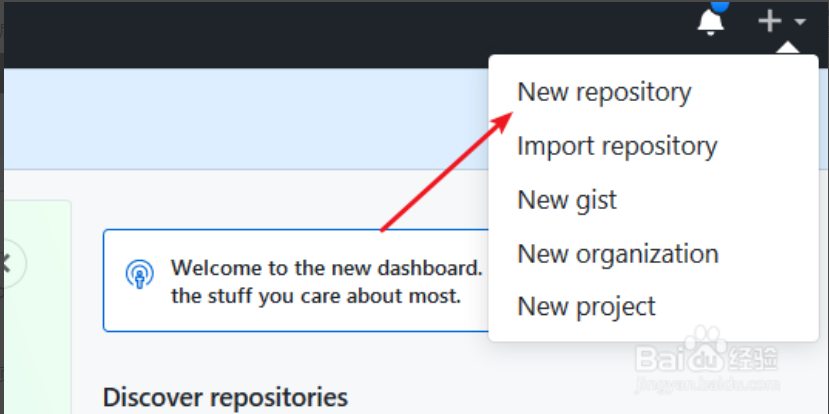This screenshot has height=414, width=829.
Task: Click the plus create-new icon
Action: click(770, 22)
